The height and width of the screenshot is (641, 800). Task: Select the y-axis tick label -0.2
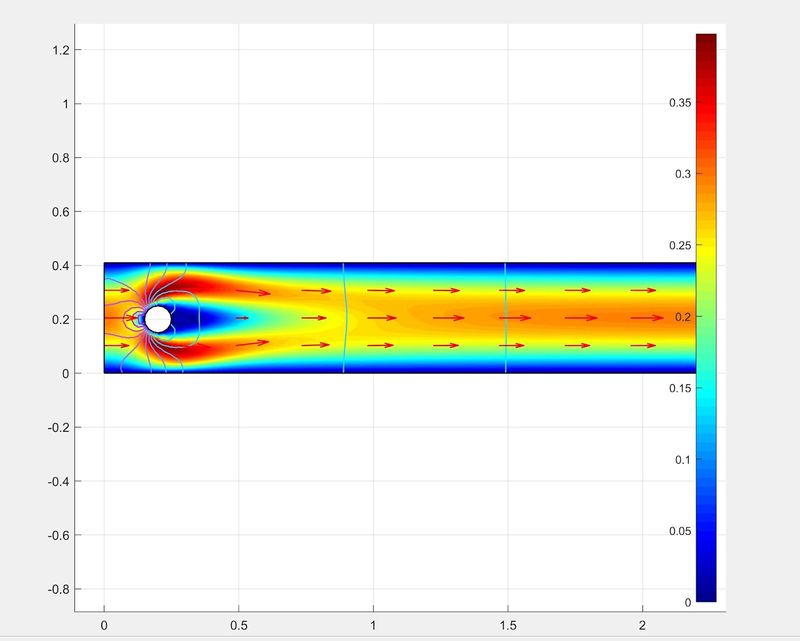[58, 428]
